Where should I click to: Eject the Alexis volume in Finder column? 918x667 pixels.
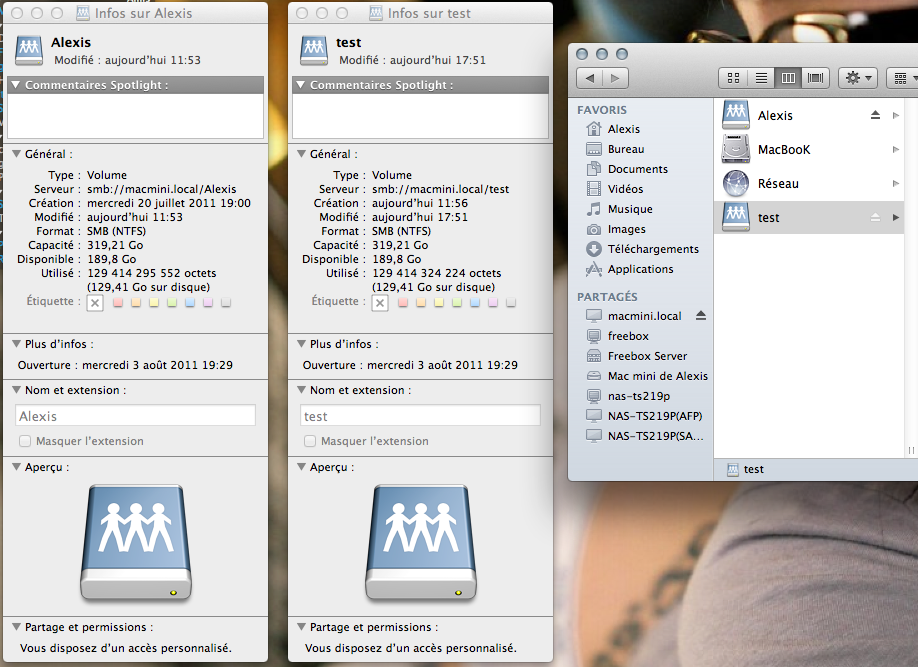coord(875,115)
